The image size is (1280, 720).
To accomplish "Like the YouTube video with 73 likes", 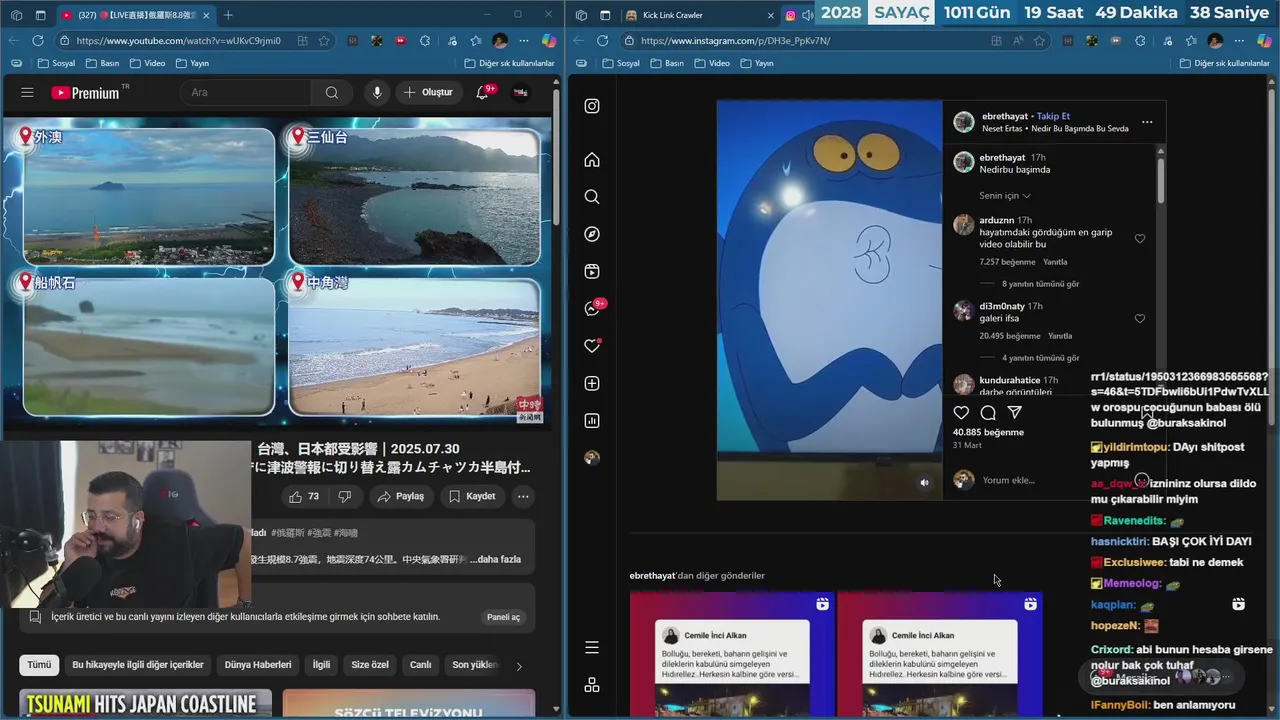I will coord(304,496).
